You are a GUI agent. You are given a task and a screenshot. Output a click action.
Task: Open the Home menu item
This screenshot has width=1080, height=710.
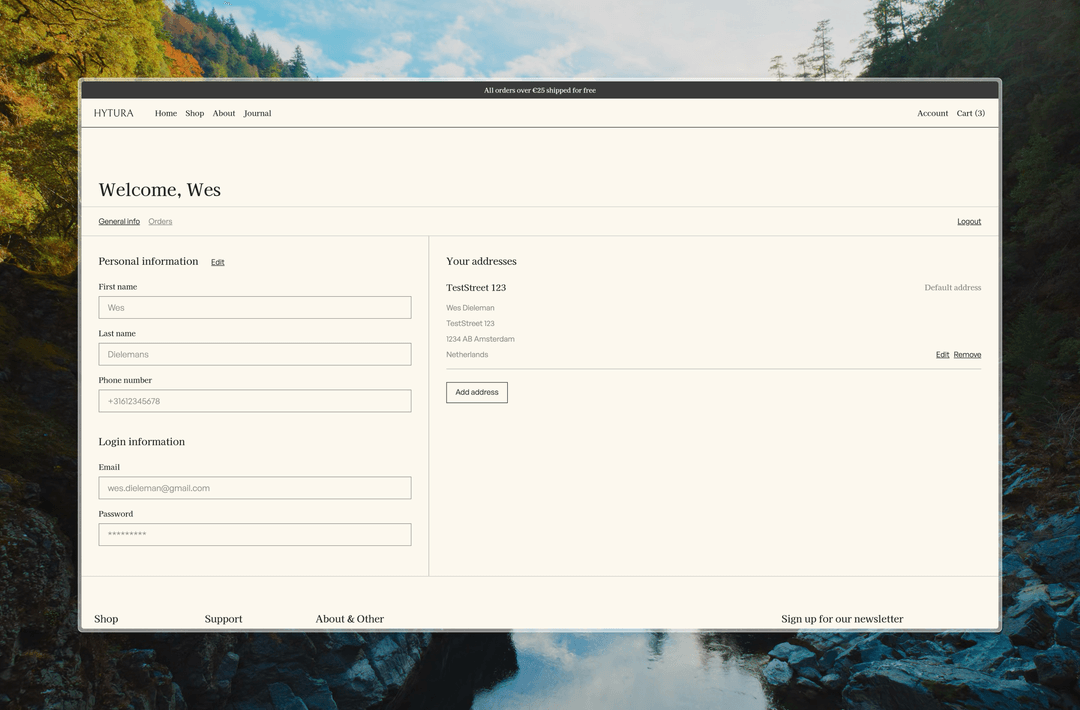(166, 113)
